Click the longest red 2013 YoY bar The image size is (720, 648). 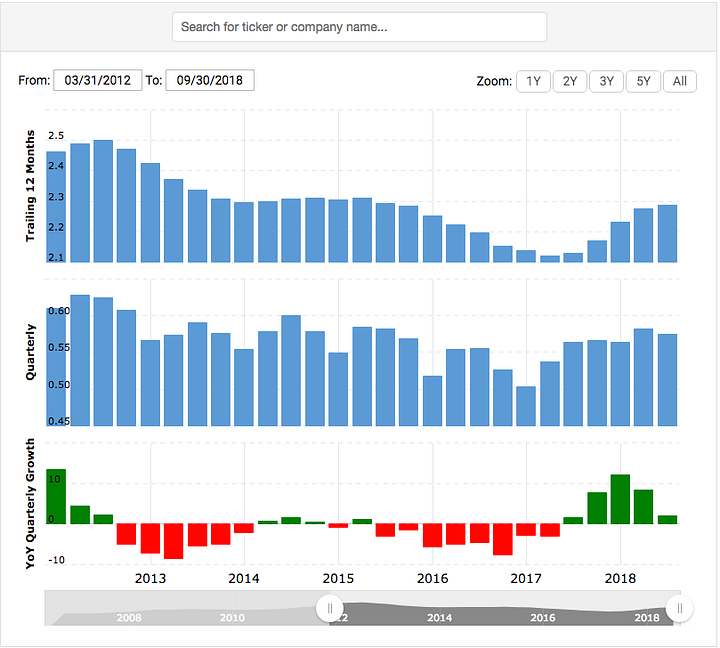[174, 541]
